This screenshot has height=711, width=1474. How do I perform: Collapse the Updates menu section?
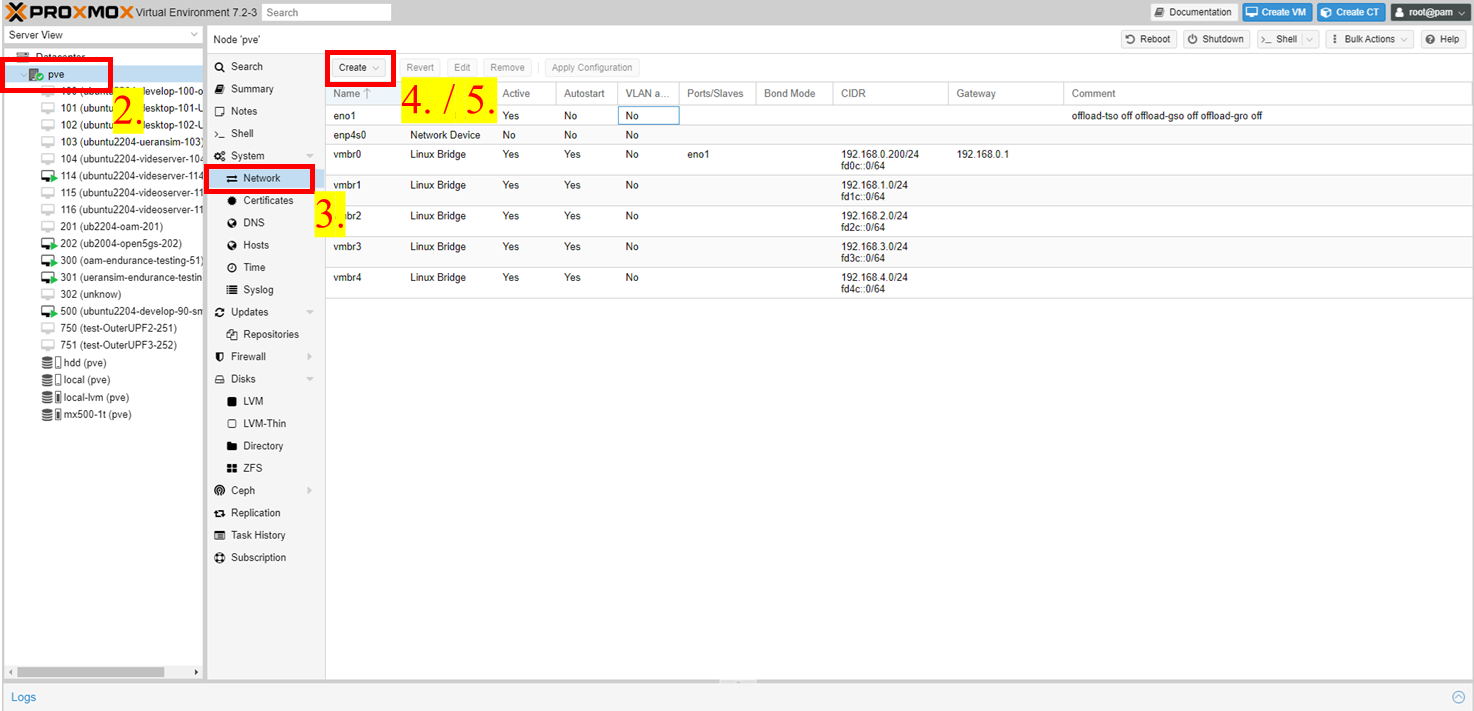(x=310, y=312)
